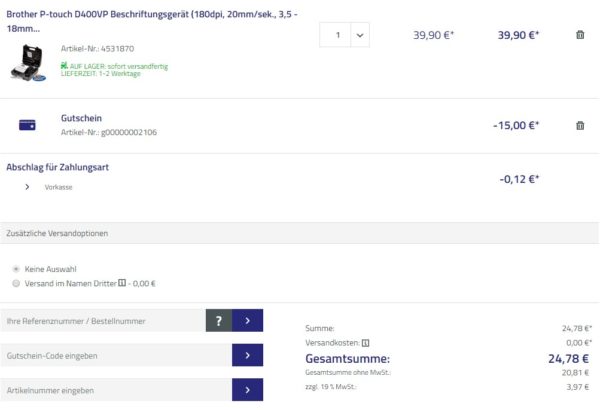Click the Gutschein card icon

tap(28, 125)
